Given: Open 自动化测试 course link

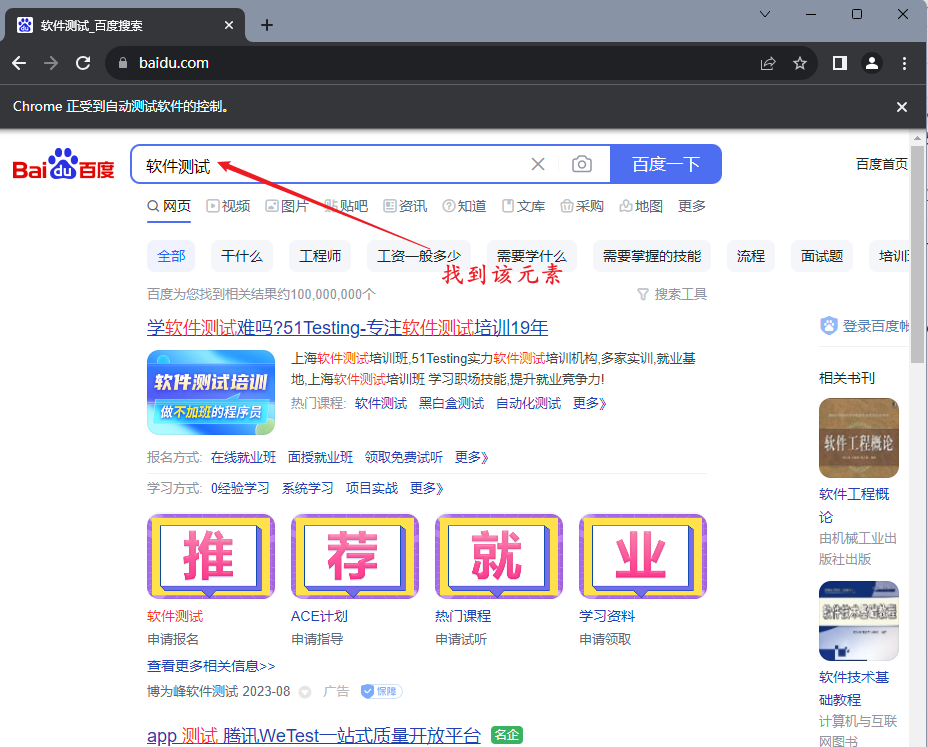Looking at the screenshot, I should tap(528, 404).
